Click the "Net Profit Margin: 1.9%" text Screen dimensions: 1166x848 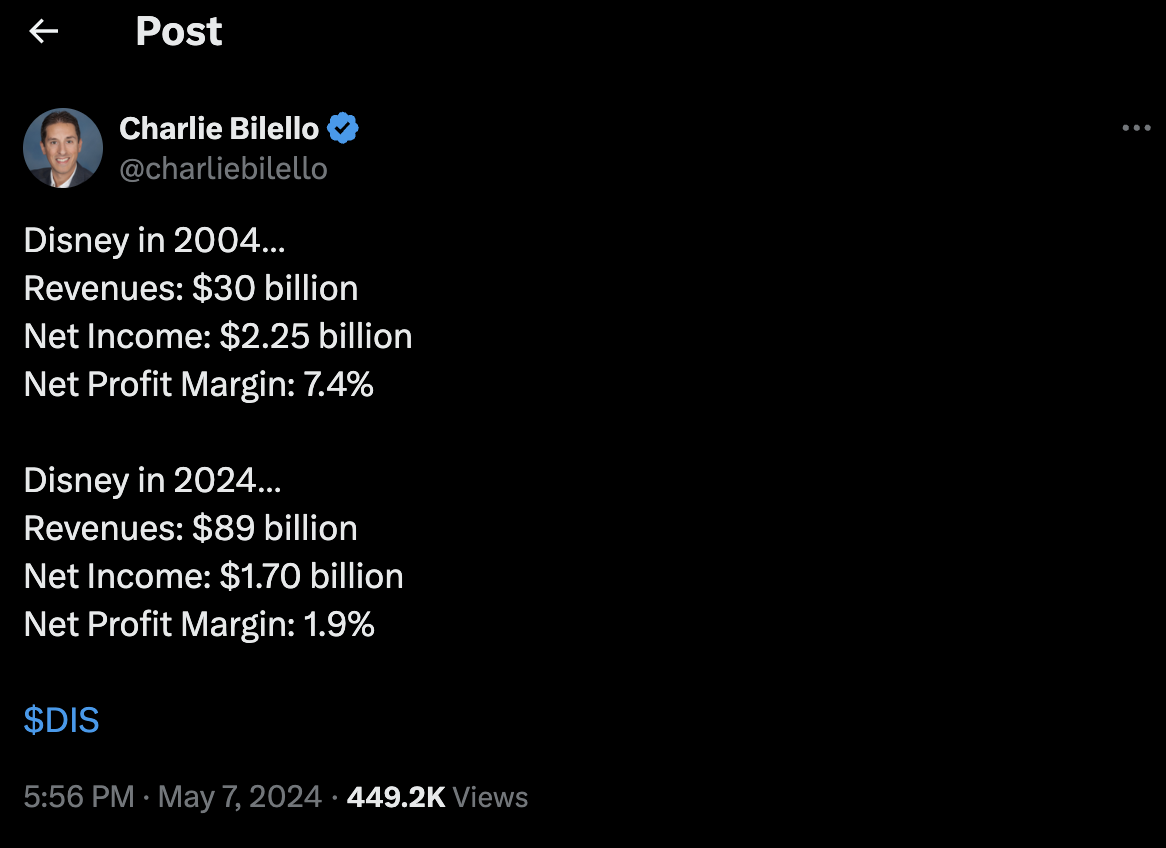pos(199,625)
